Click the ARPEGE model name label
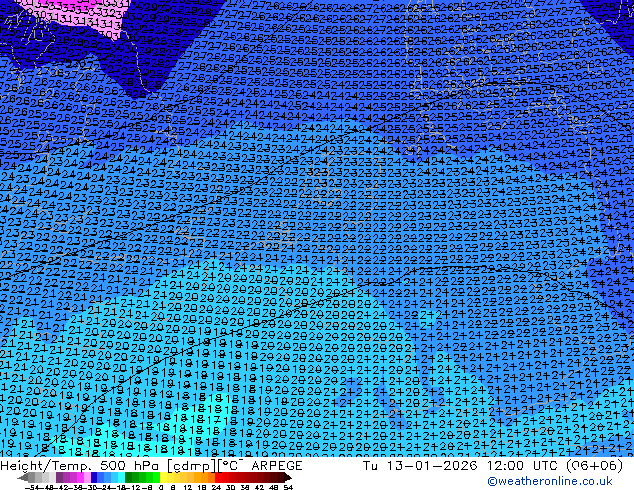634x490 pixels. click(x=277, y=466)
